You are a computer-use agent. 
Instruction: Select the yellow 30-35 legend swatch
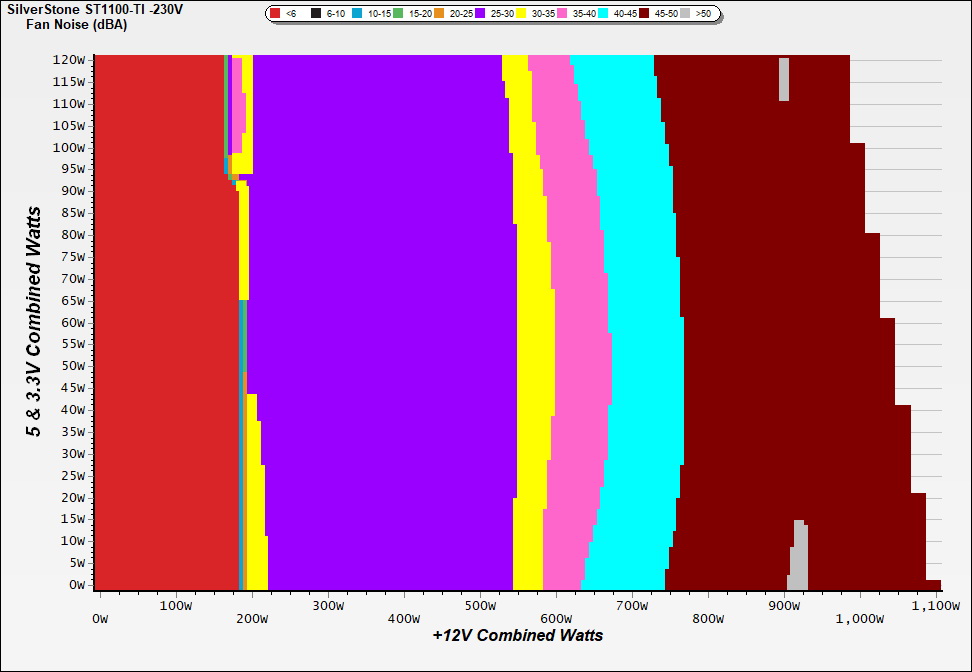tap(523, 14)
